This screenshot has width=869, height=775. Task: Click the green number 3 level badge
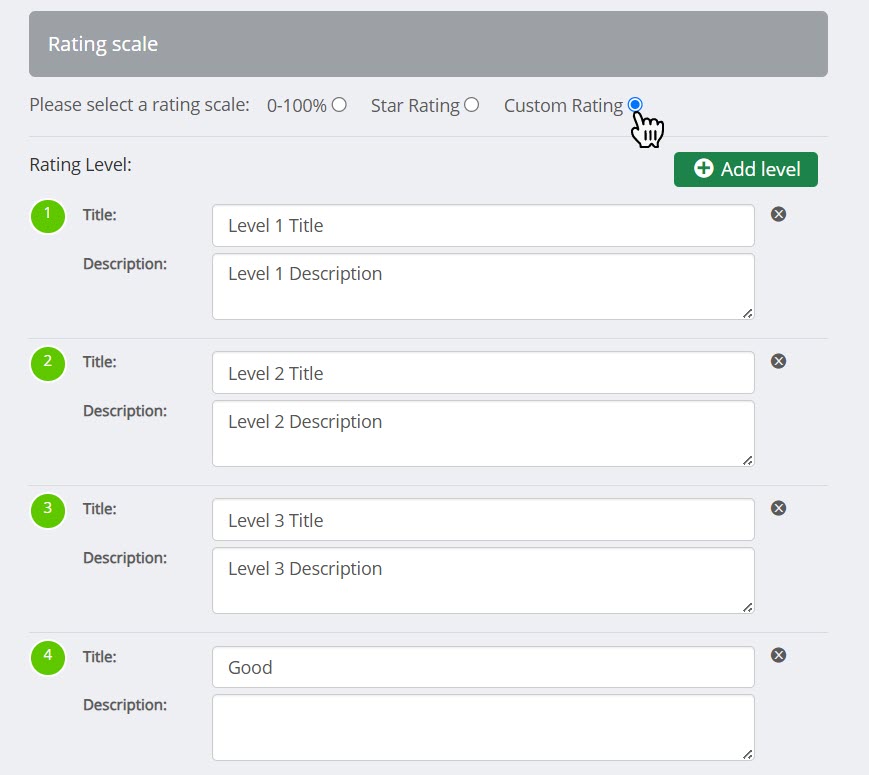point(48,510)
